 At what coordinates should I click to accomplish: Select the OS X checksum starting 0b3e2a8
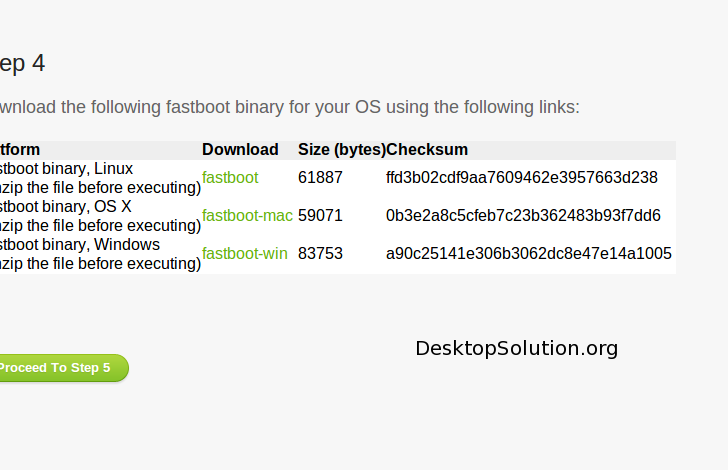tap(523, 216)
